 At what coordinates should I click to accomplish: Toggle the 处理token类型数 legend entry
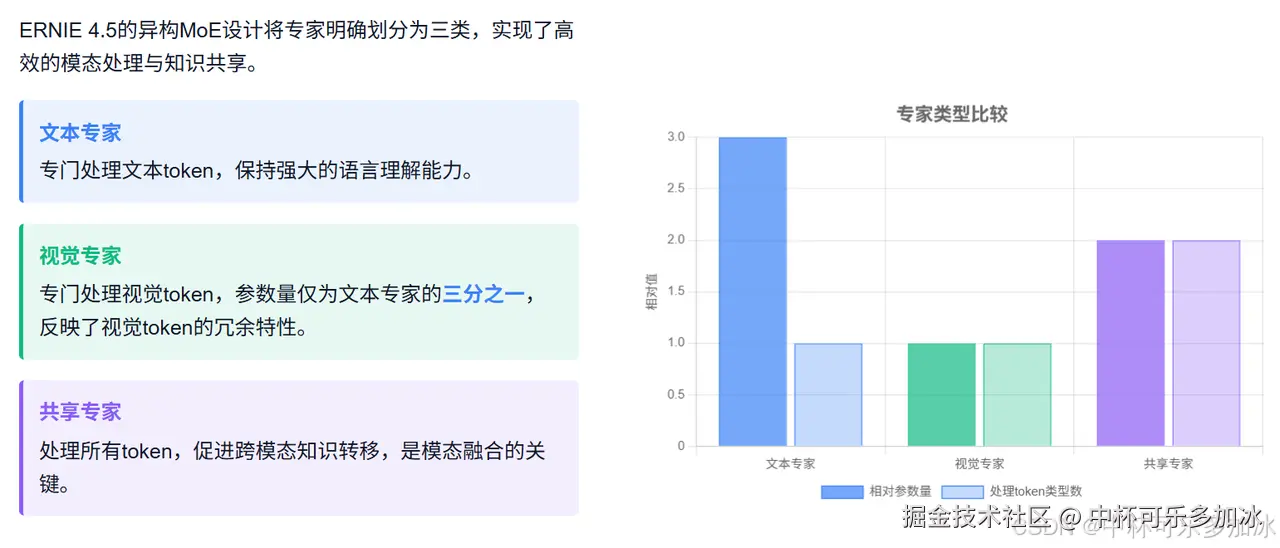coord(1012,491)
